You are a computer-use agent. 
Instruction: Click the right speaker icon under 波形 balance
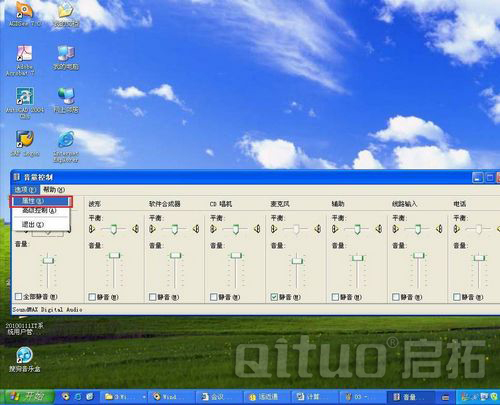coord(136,229)
